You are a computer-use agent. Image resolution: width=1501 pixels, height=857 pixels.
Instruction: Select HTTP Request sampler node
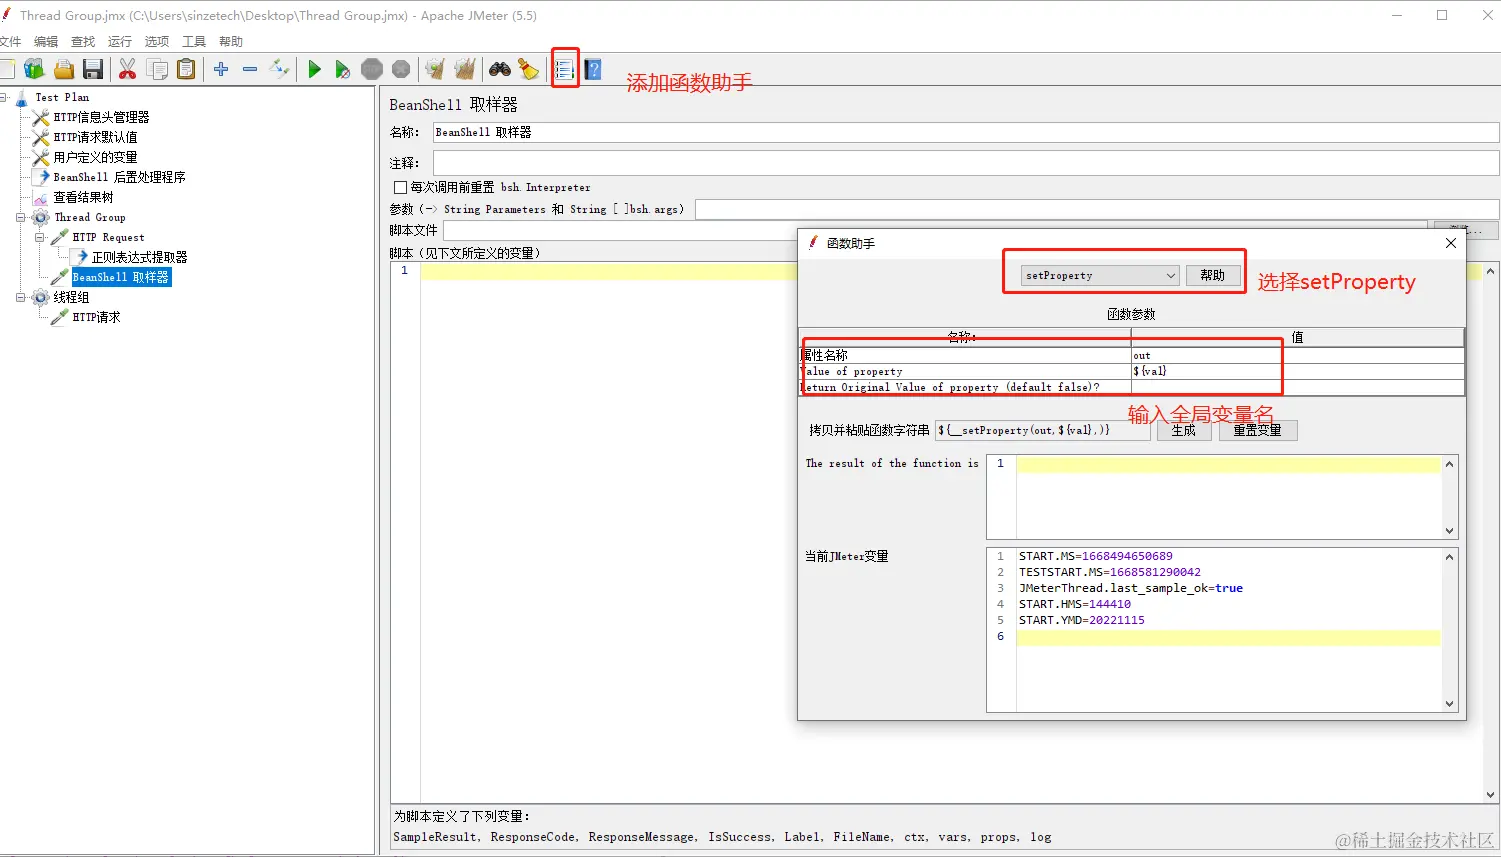[108, 237]
